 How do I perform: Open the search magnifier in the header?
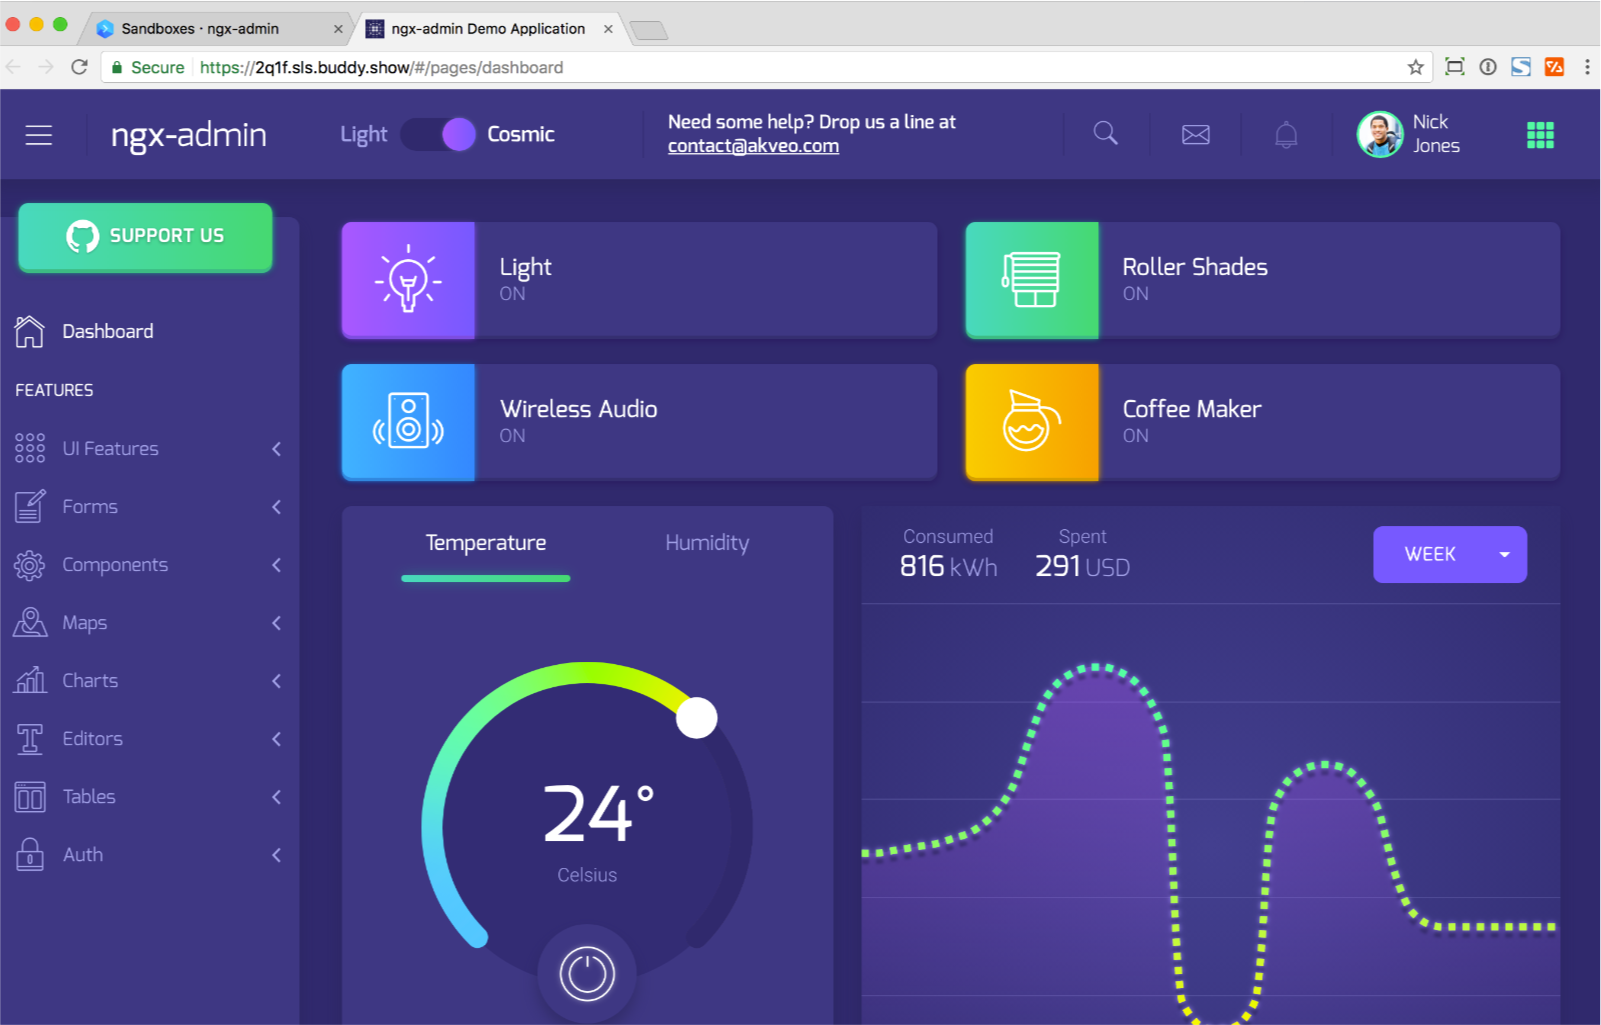coord(1105,133)
